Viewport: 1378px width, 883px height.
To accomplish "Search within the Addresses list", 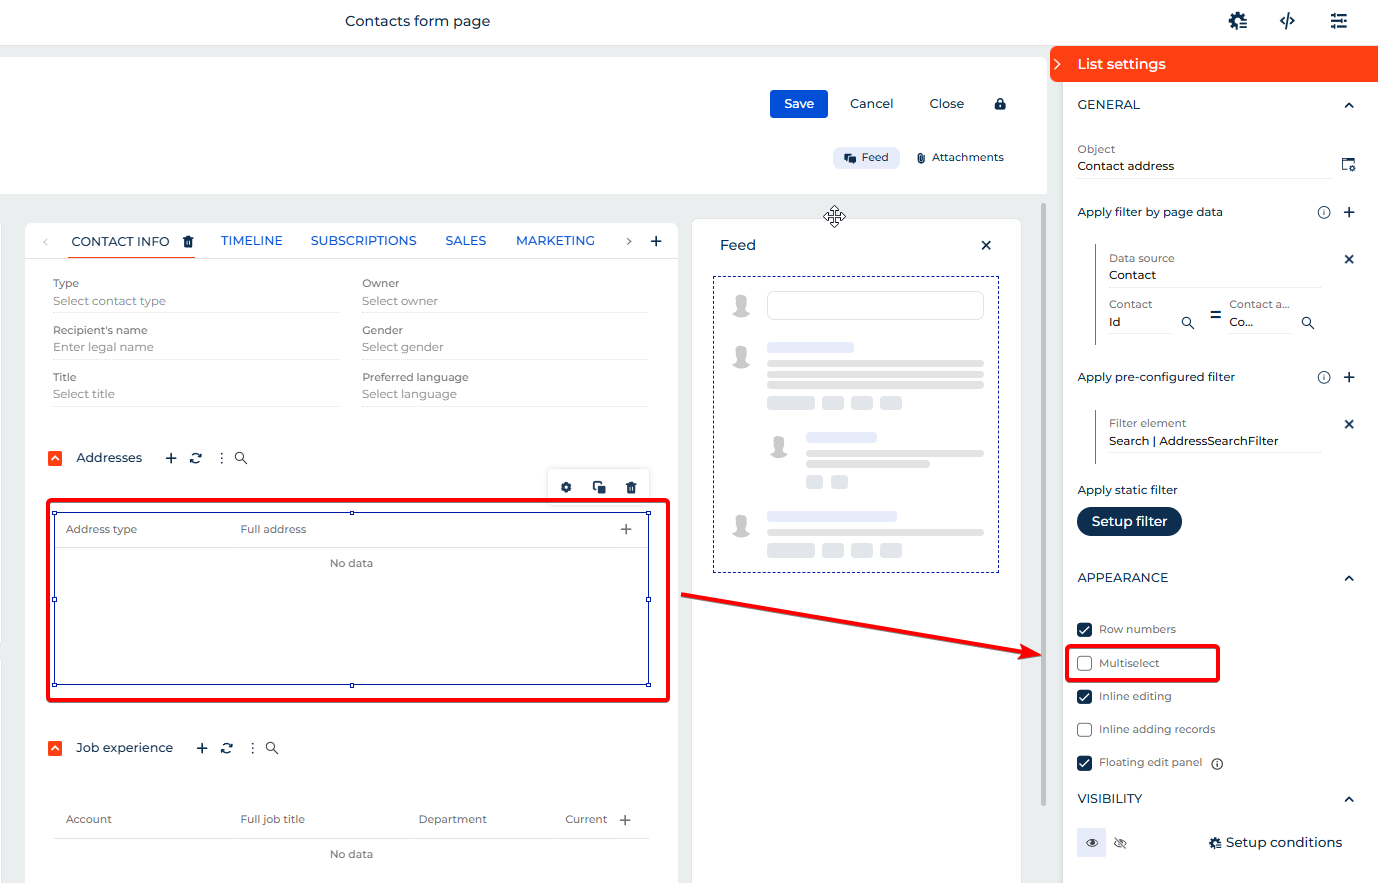I will click(241, 458).
